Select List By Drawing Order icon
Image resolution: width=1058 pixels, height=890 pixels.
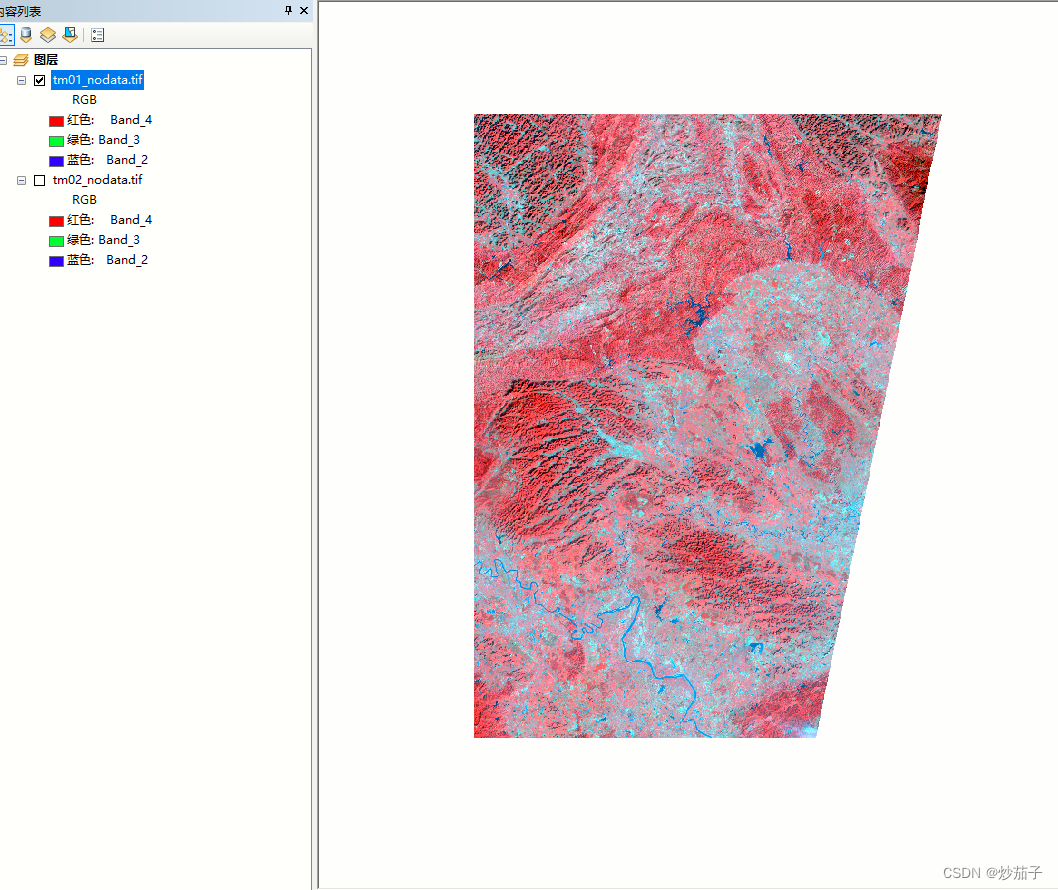6,35
